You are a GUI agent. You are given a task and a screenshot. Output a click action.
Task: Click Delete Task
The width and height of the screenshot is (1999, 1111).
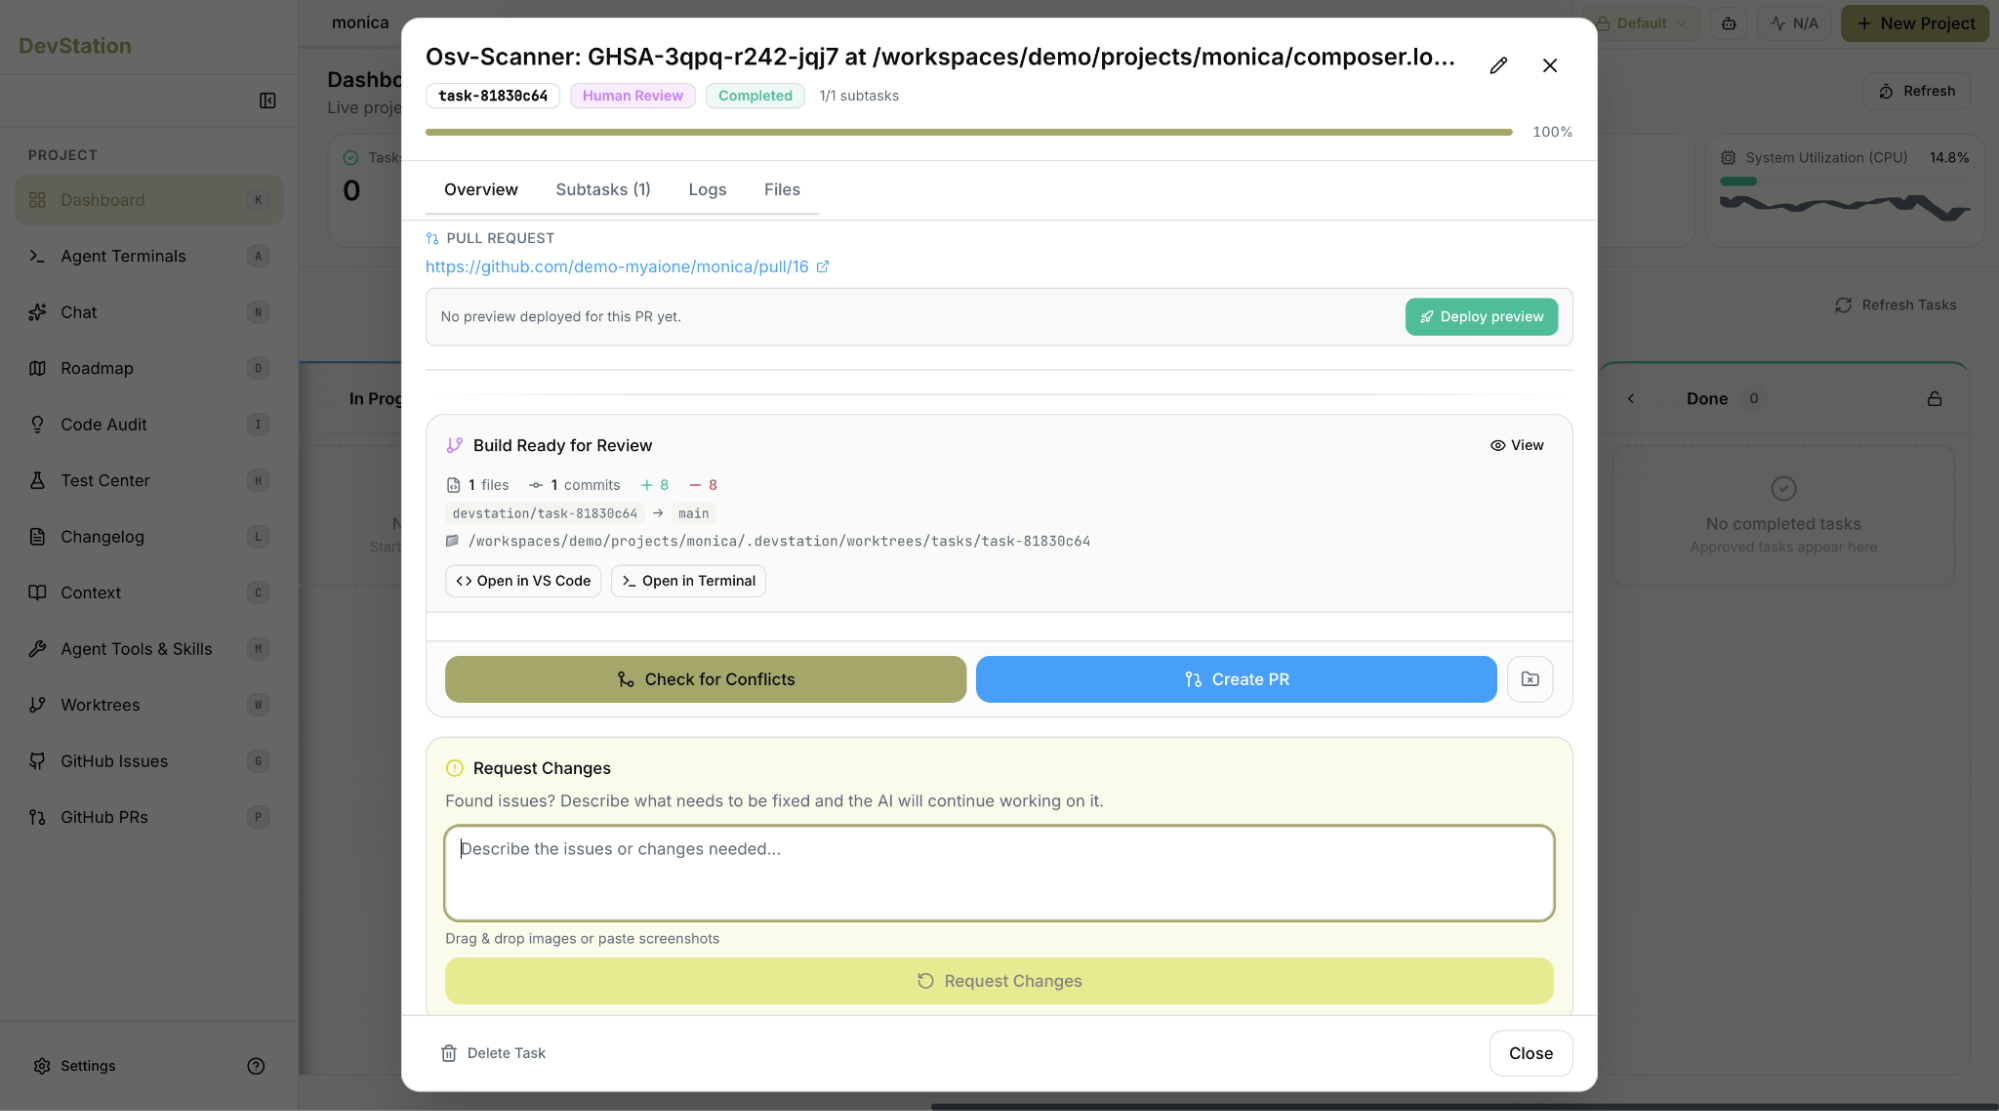(493, 1053)
